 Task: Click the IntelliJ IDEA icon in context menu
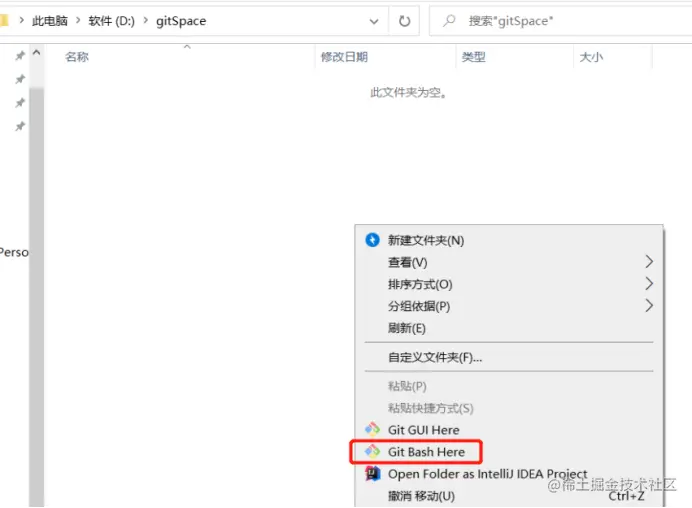click(x=372, y=474)
